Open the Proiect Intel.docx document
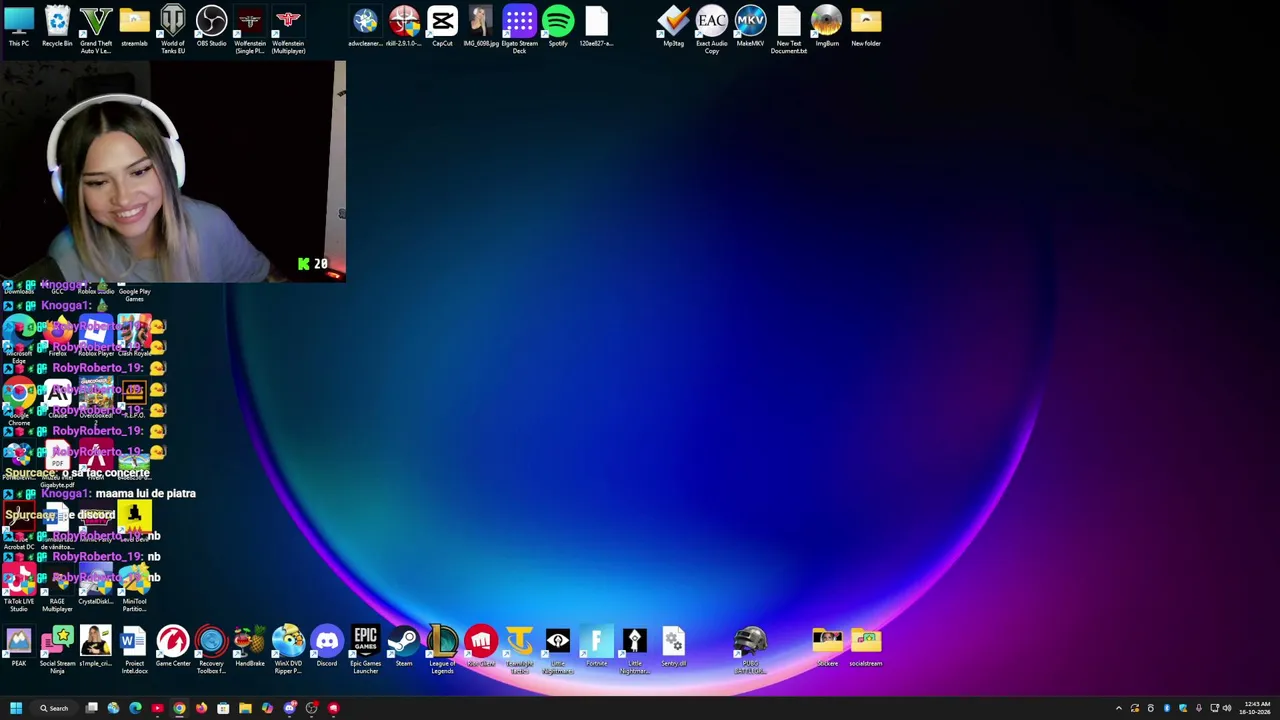 134,649
